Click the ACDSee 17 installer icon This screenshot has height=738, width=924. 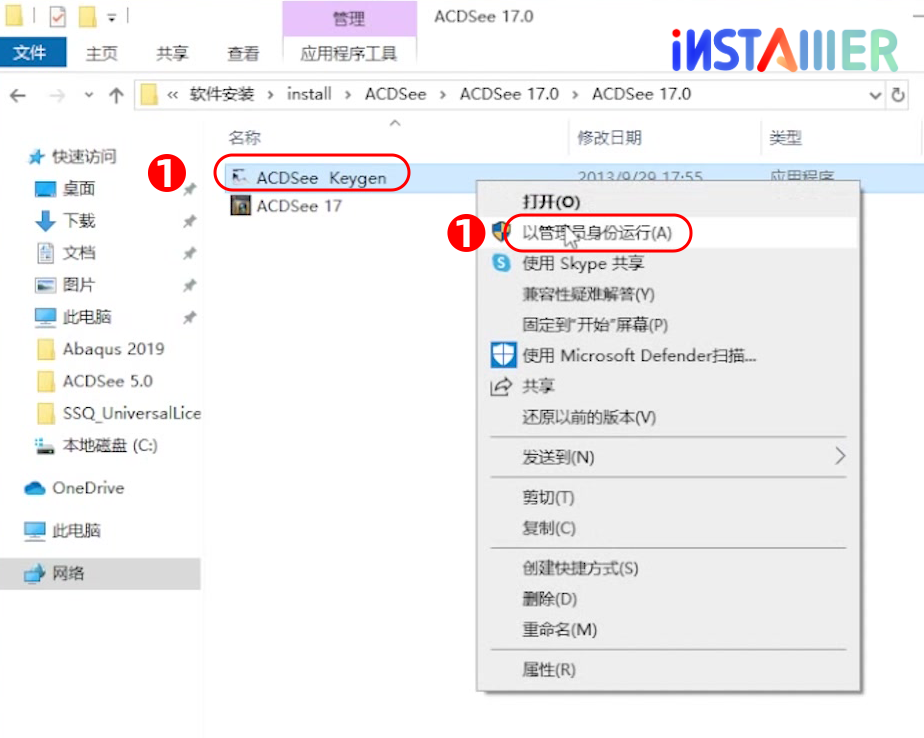(240, 206)
